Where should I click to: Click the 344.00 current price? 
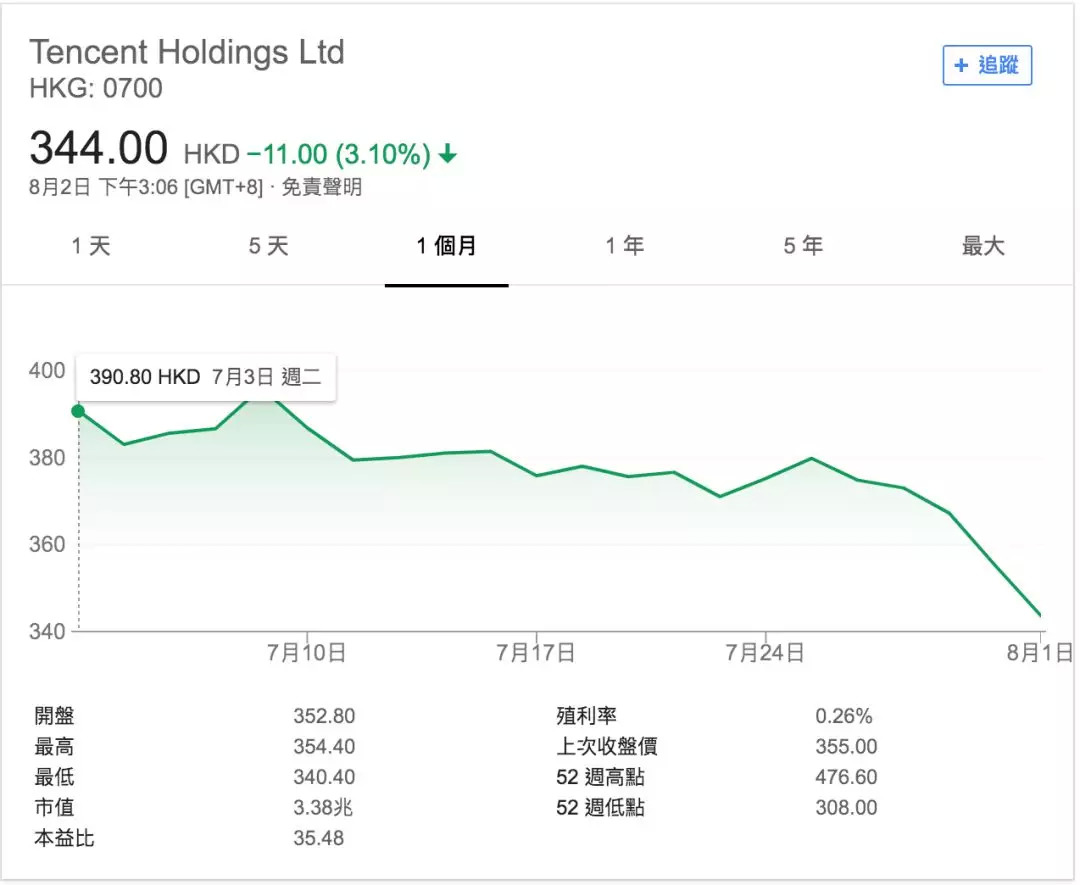click(x=98, y=149)
